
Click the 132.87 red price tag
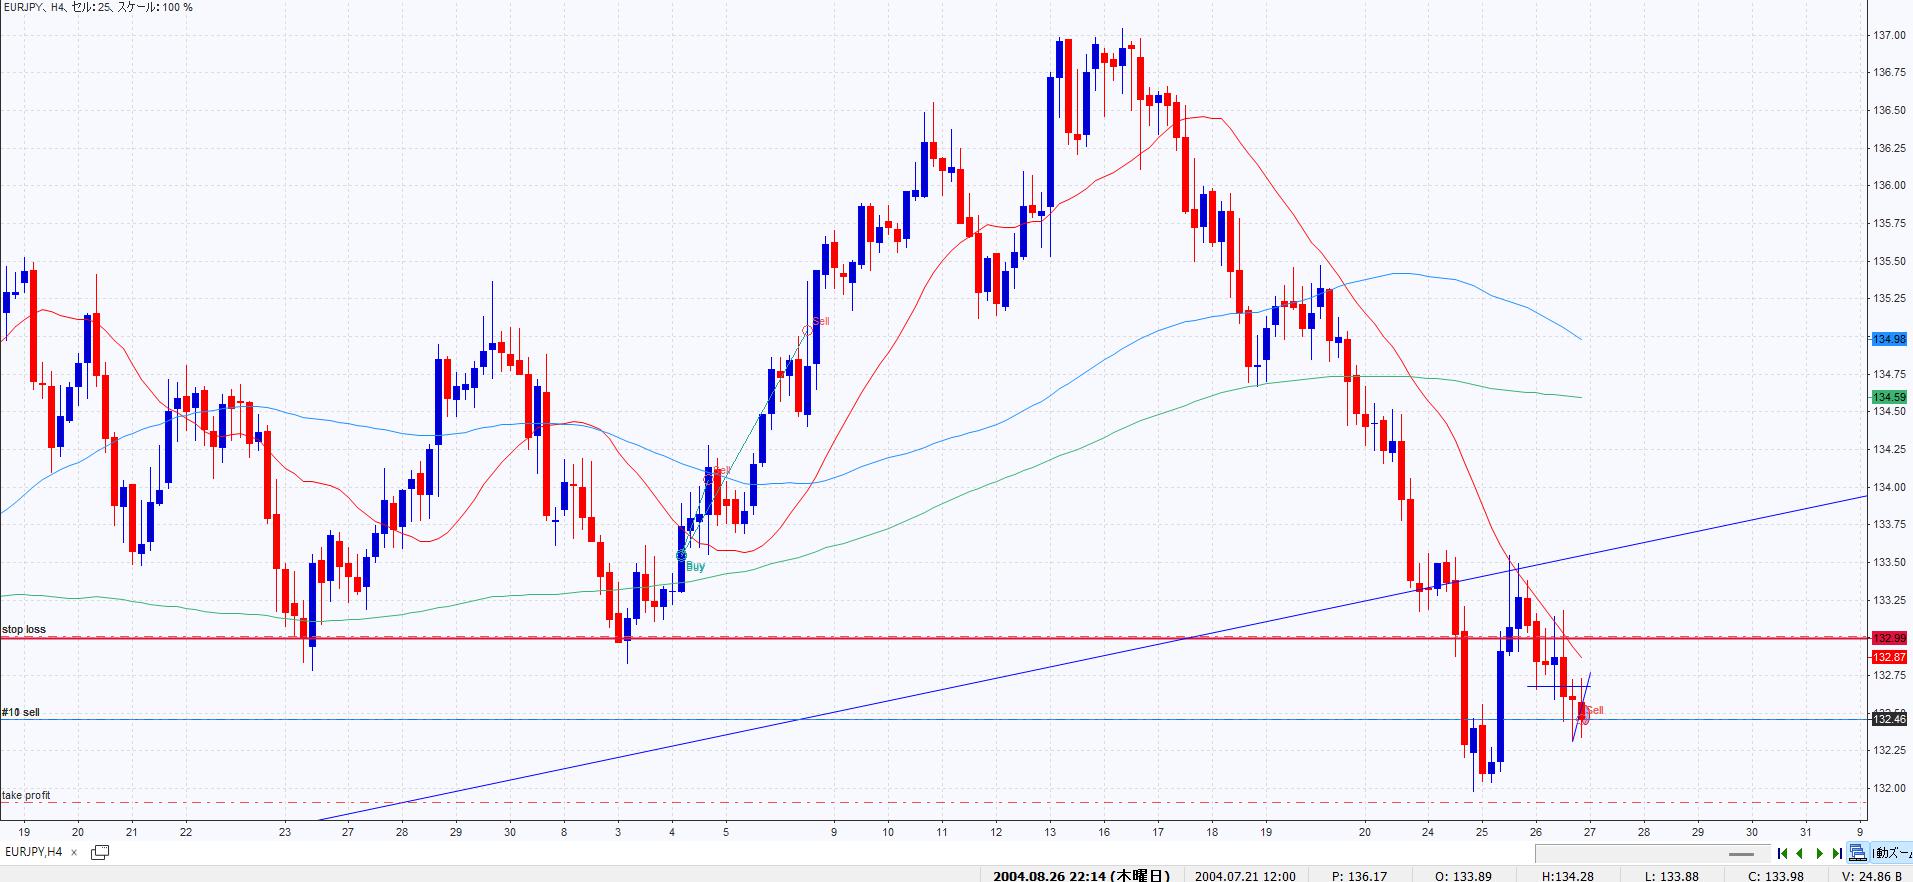(x=1889, y=657)
